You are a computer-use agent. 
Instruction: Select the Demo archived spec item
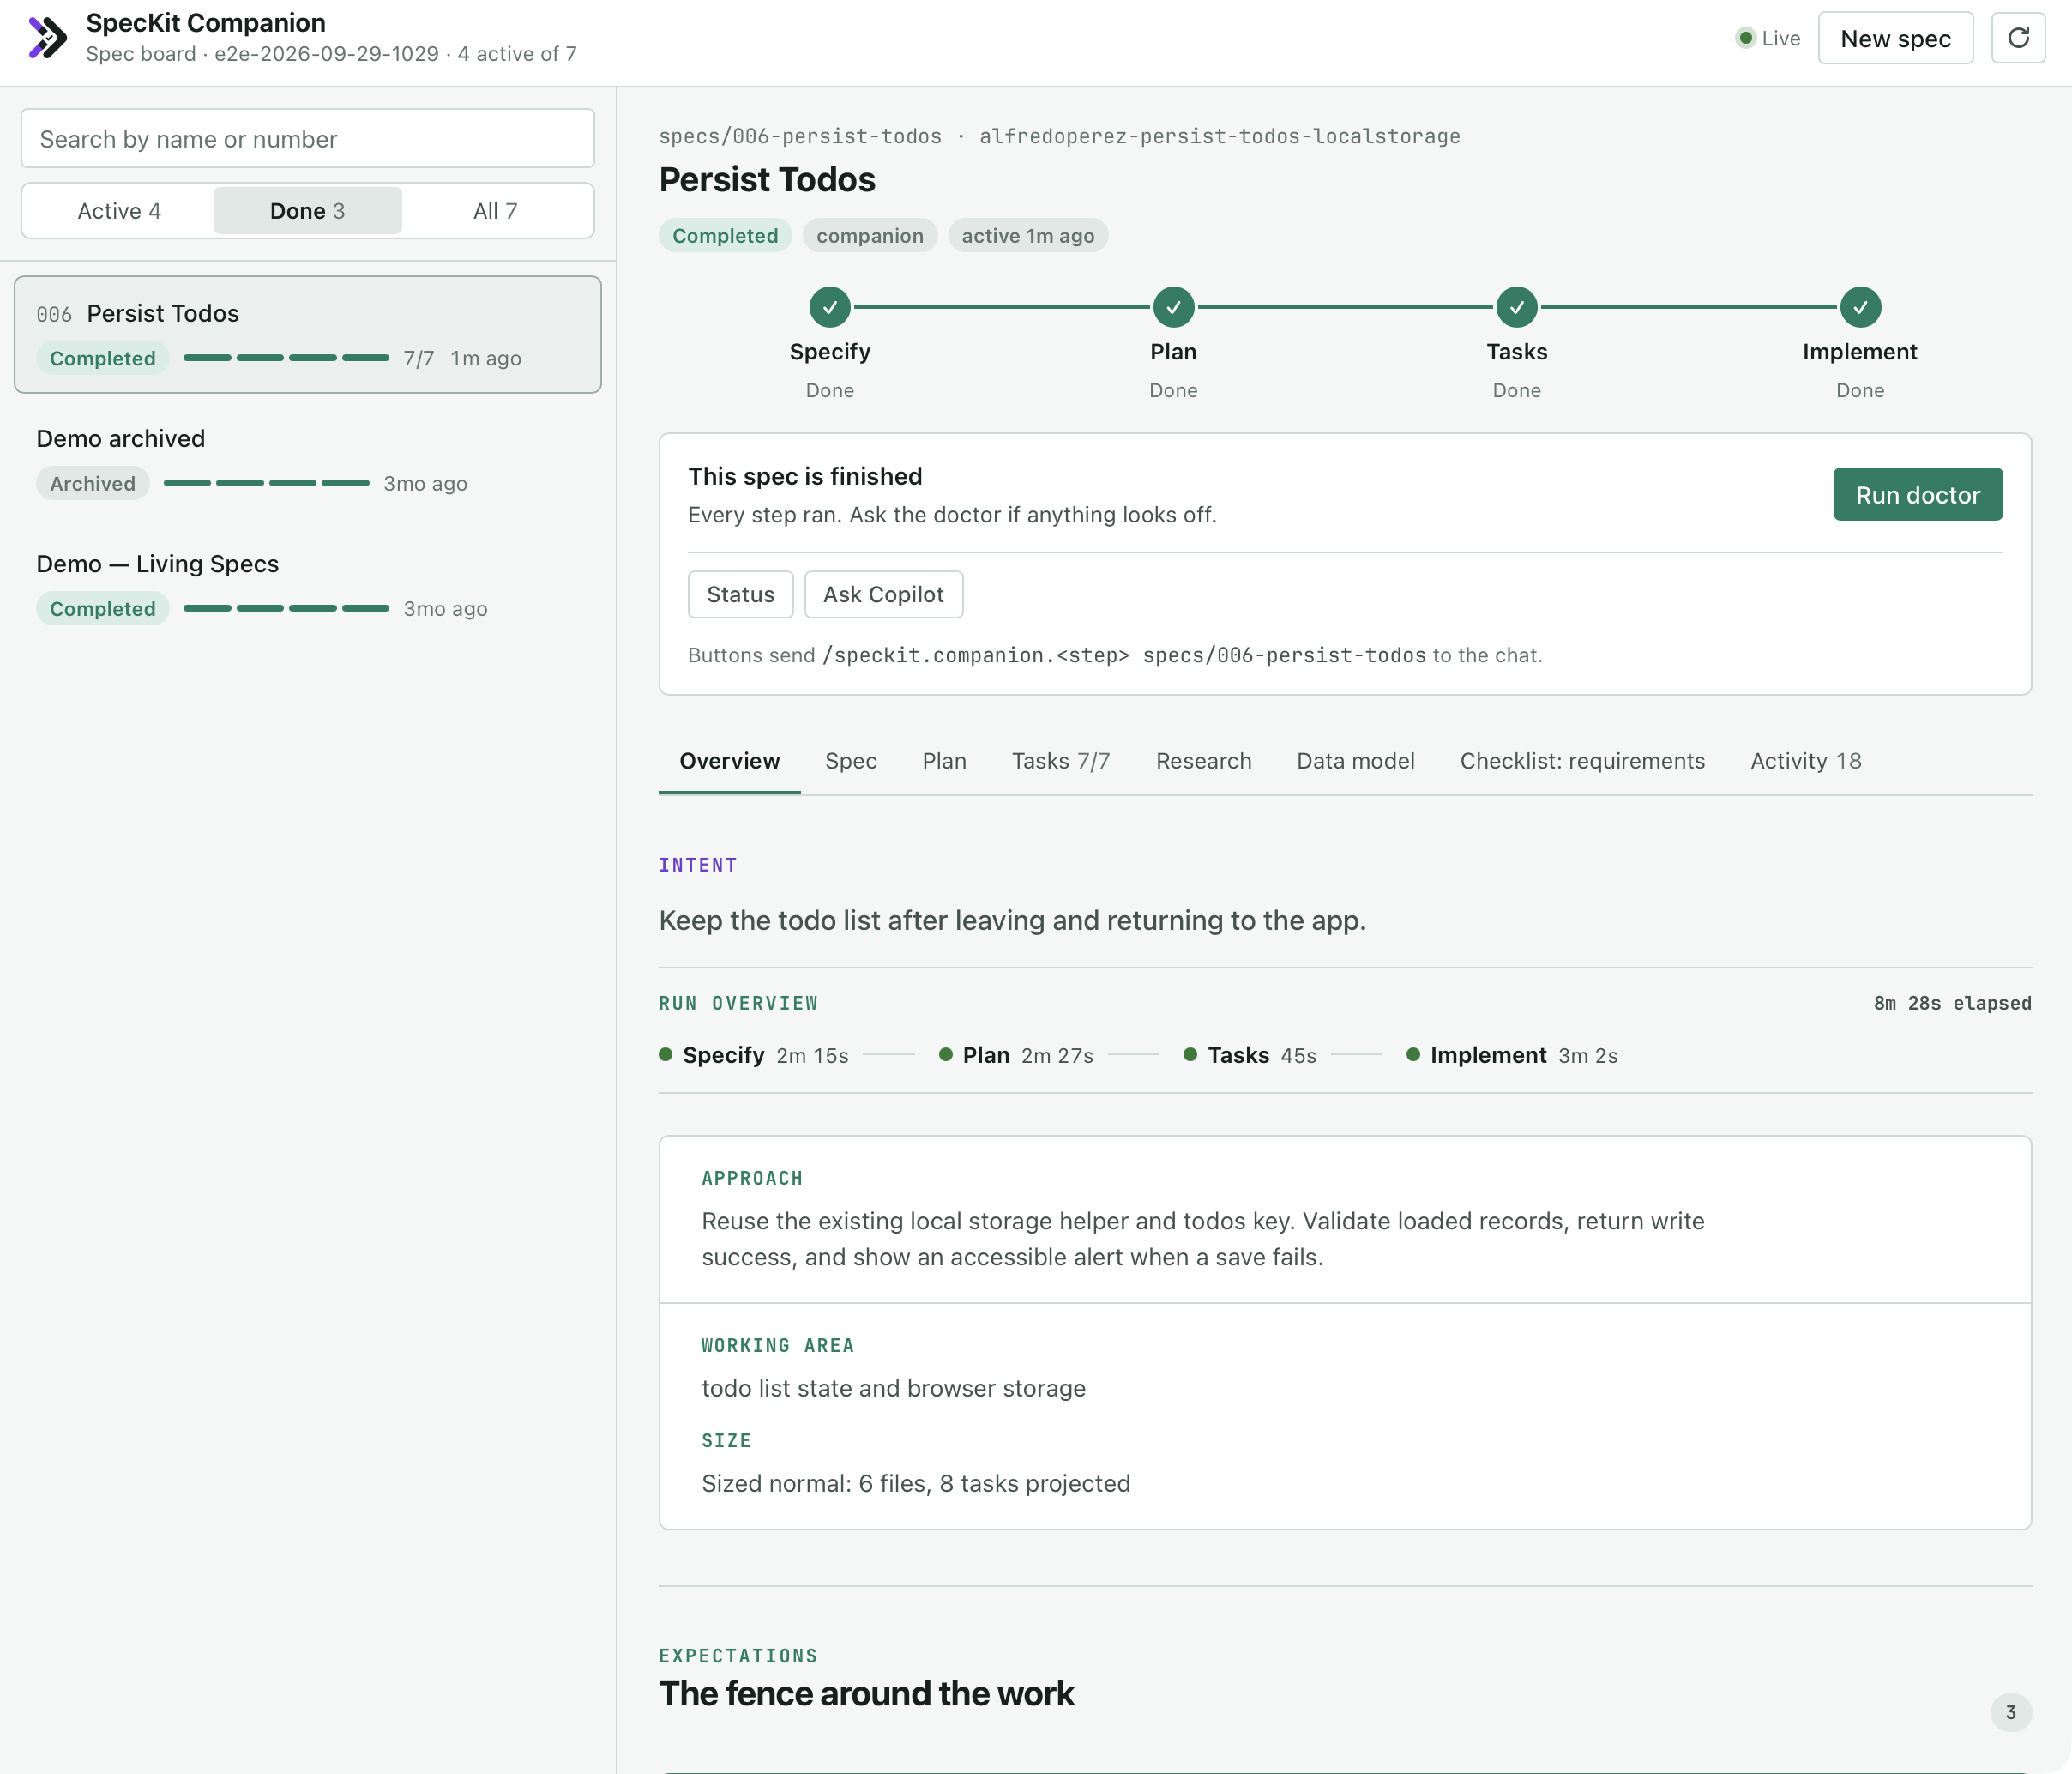pyautogui.click(x=307, y=460)
